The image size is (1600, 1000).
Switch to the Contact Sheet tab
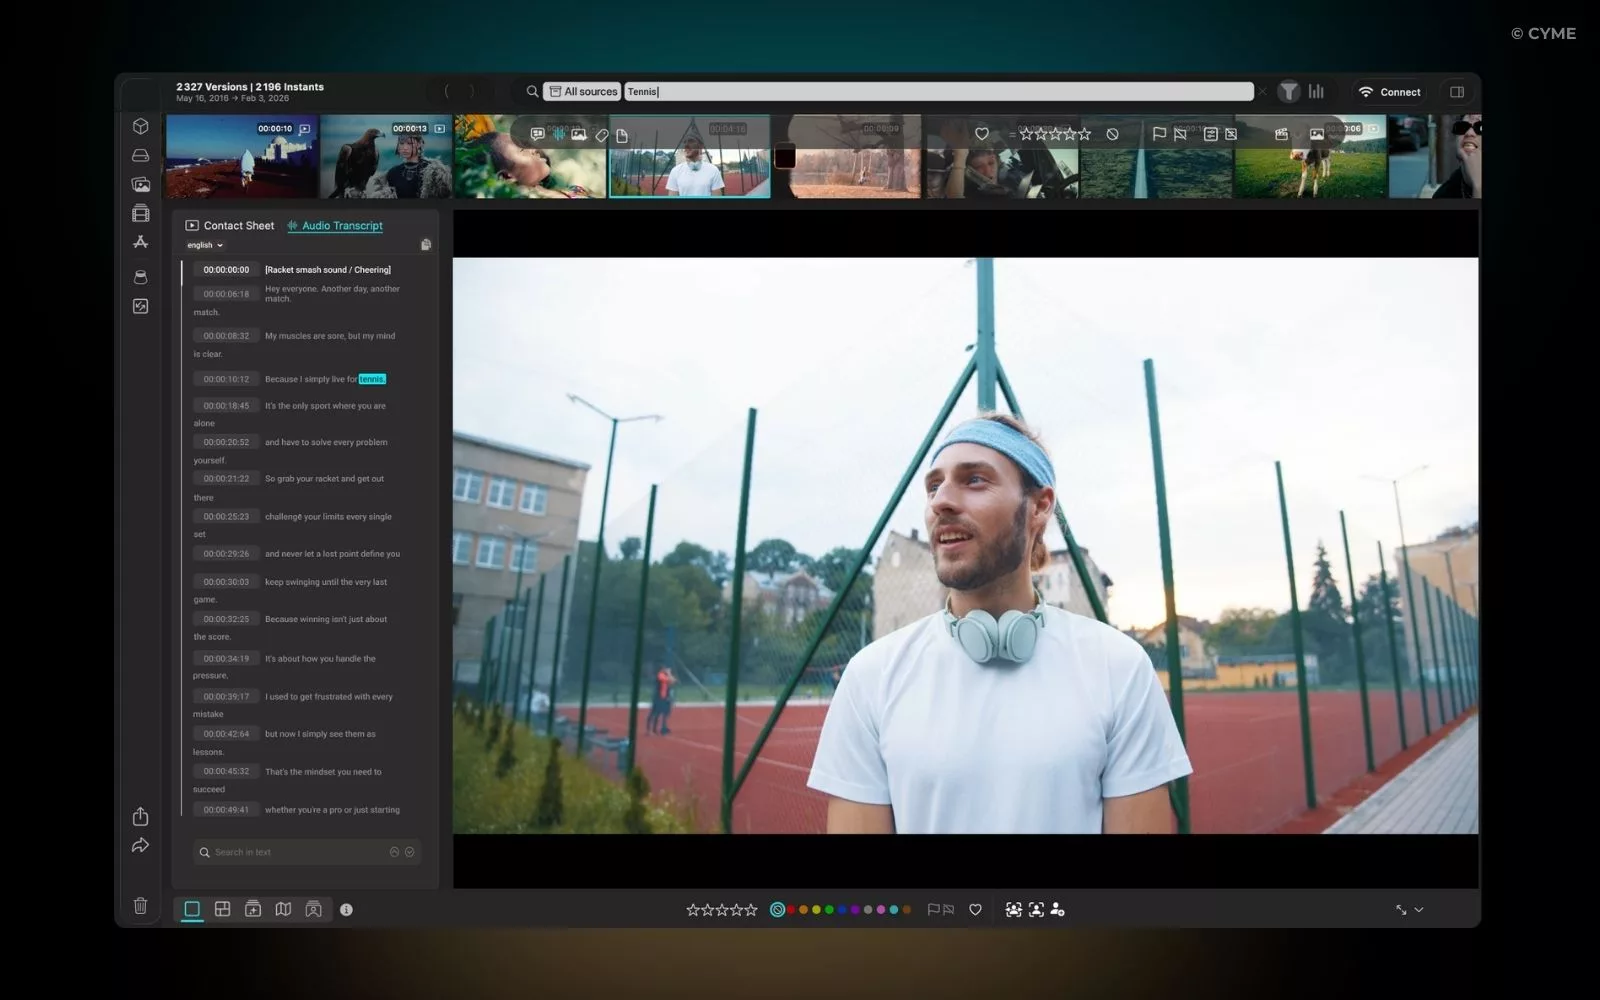click(230, 226)
